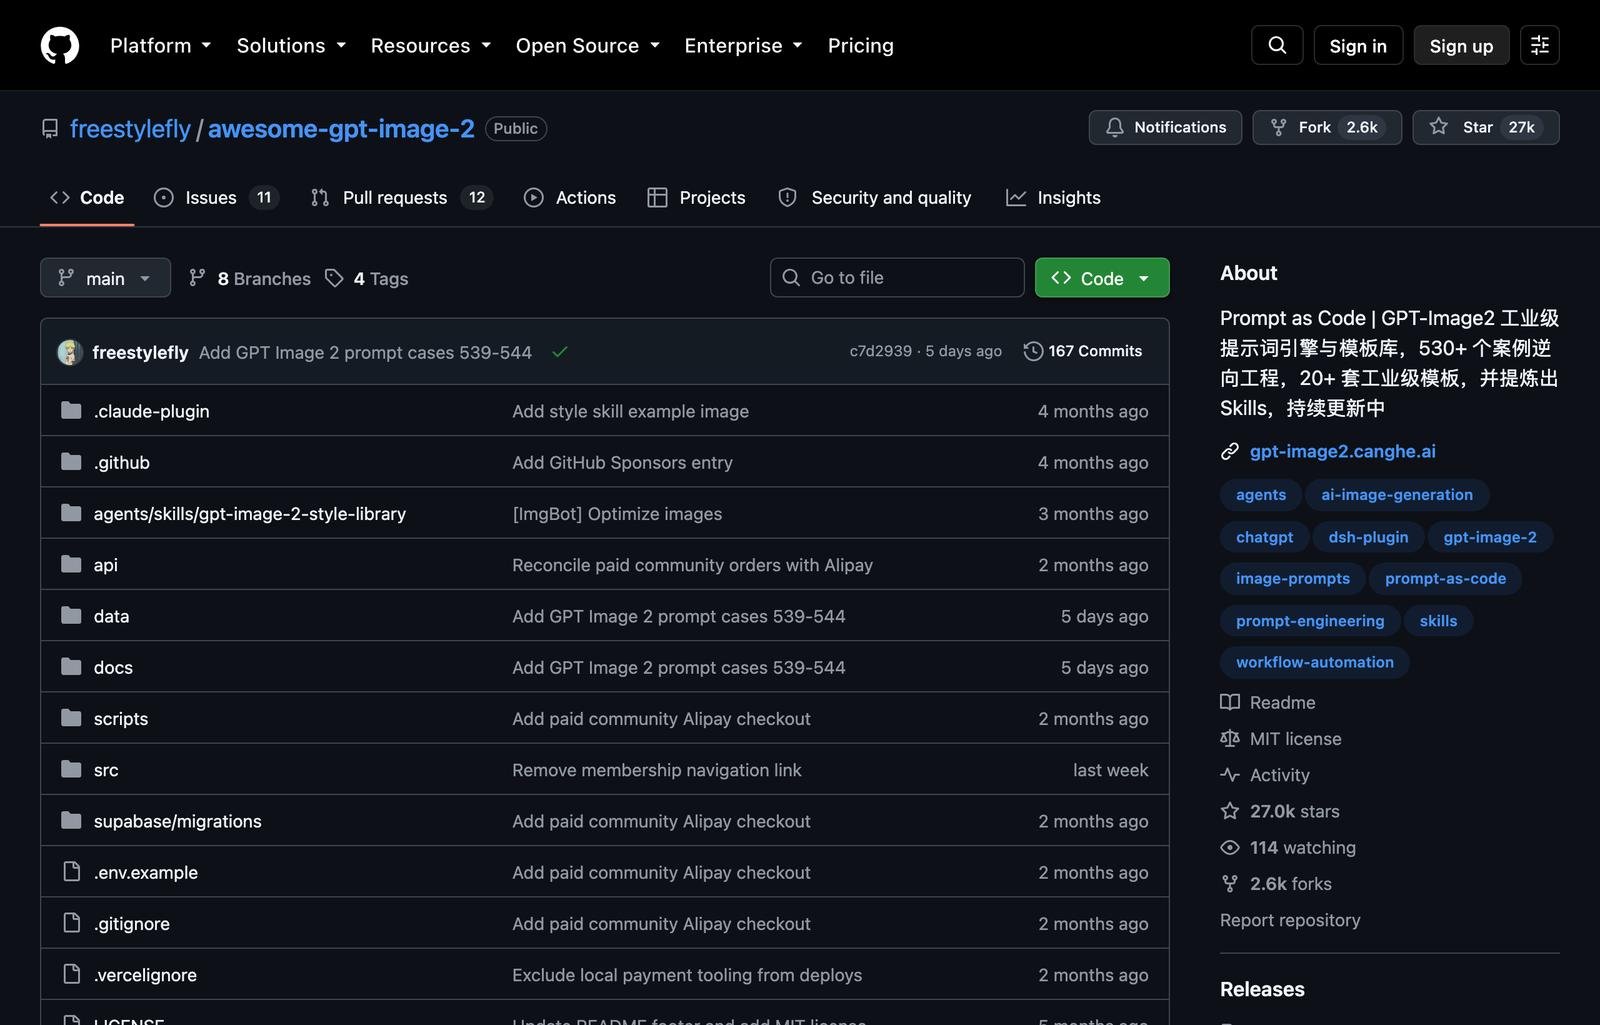1600x1025 pixels.
Task: Open the 'Add GitHub Sponsors entry' commit message
Action: pyautogui.click(x=622, y=463)
